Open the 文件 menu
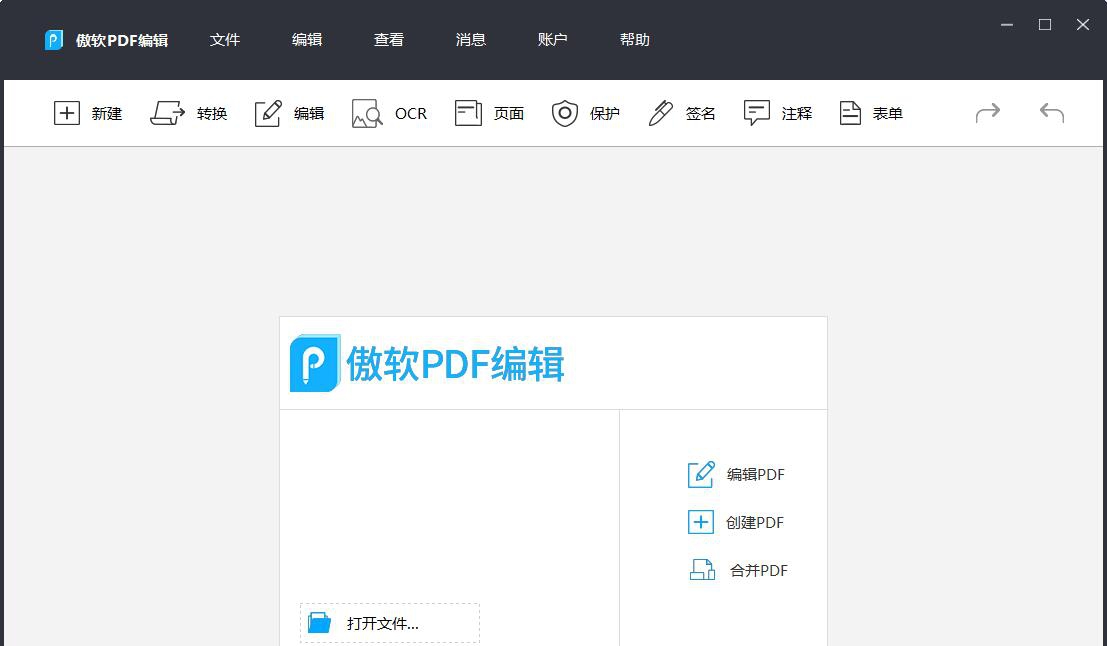Screen dimensions: 1107x646 pyautogui.click(x=225, y=40)
